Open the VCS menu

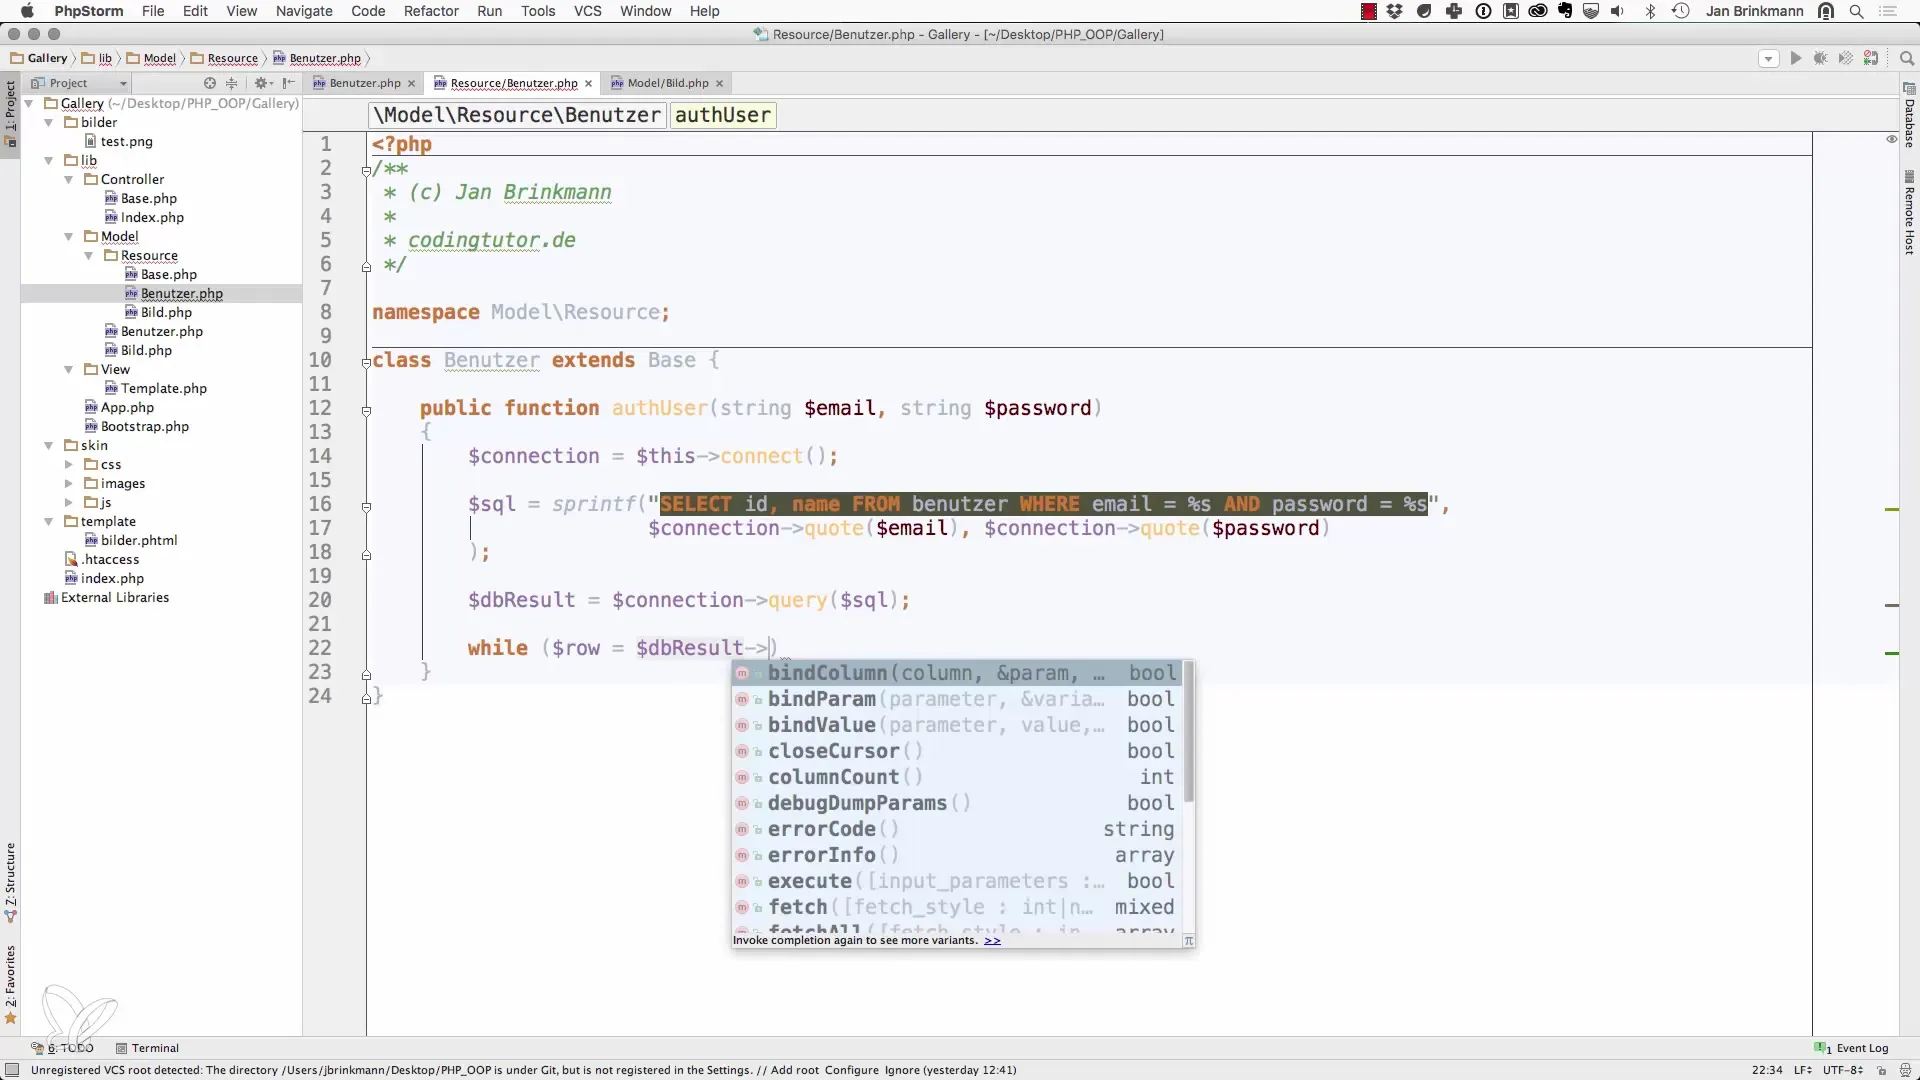587,11
